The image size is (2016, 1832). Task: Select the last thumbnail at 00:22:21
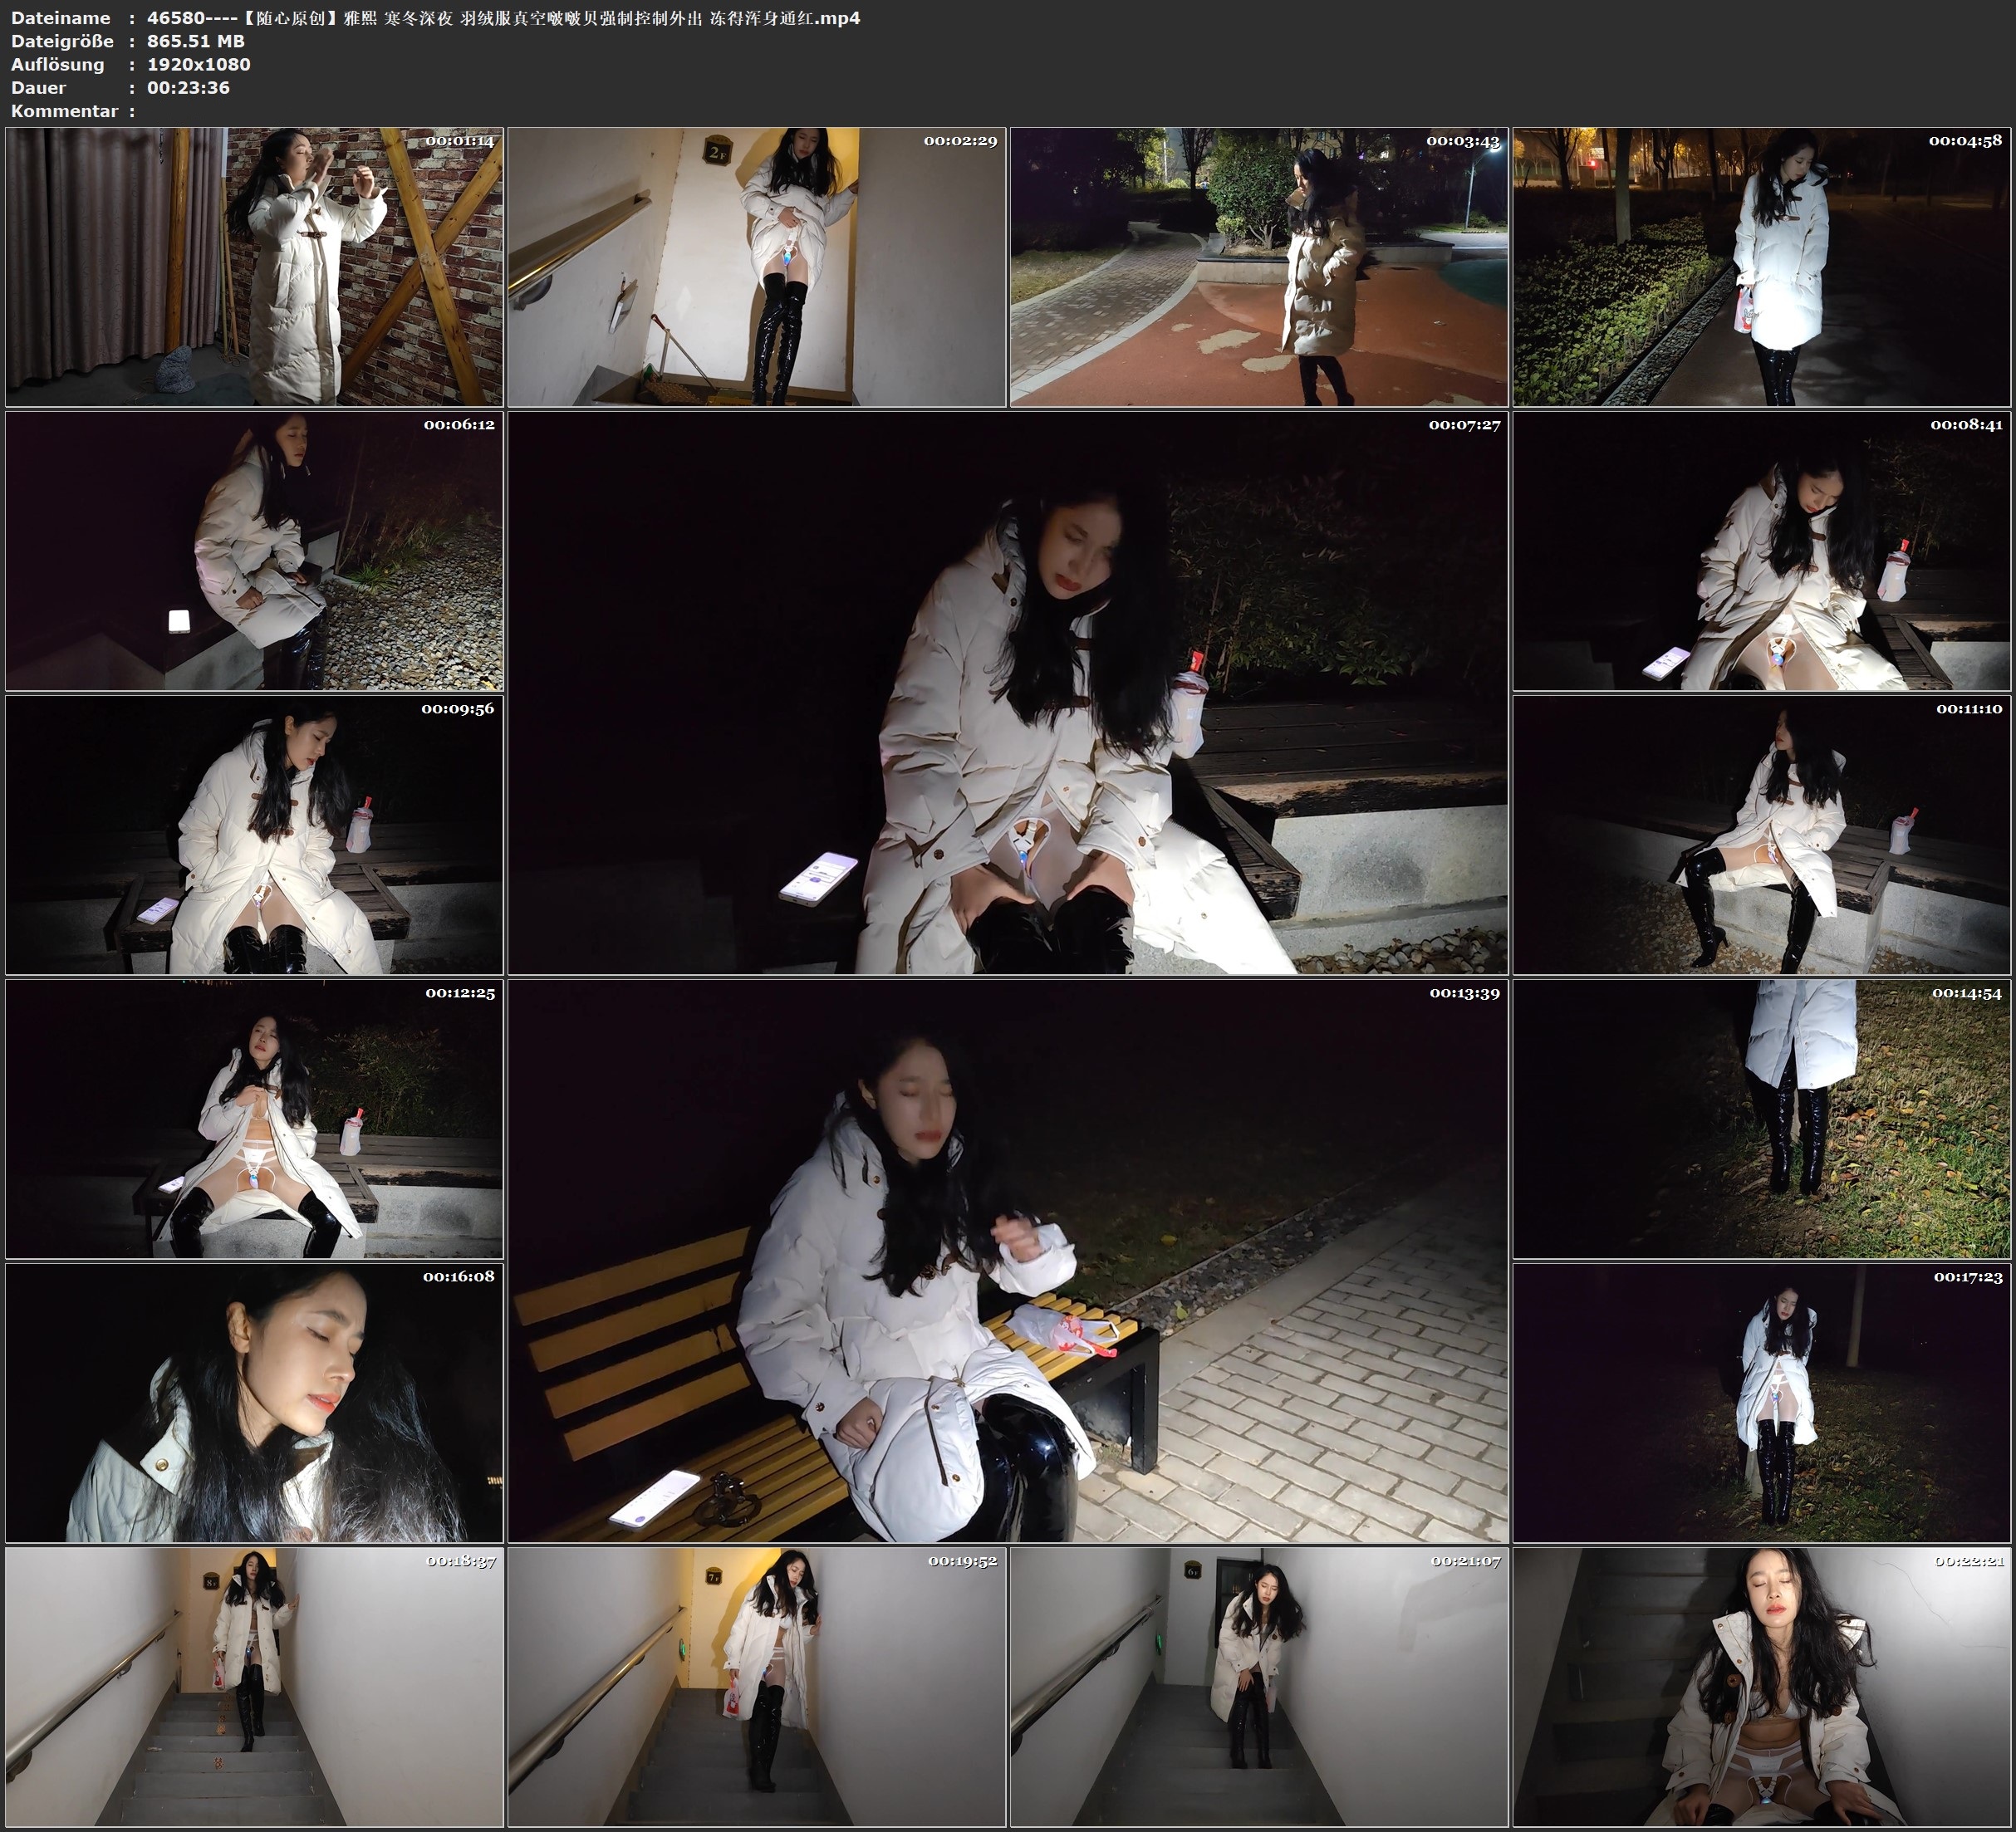click(x=1762, y=1687)
